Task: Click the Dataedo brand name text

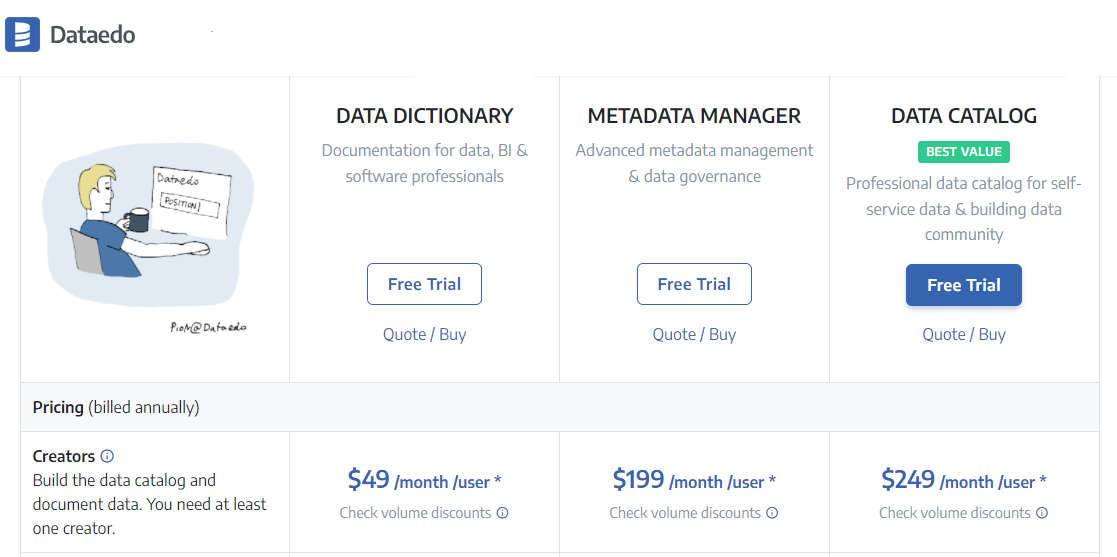Action: click(x=93, y=34)
